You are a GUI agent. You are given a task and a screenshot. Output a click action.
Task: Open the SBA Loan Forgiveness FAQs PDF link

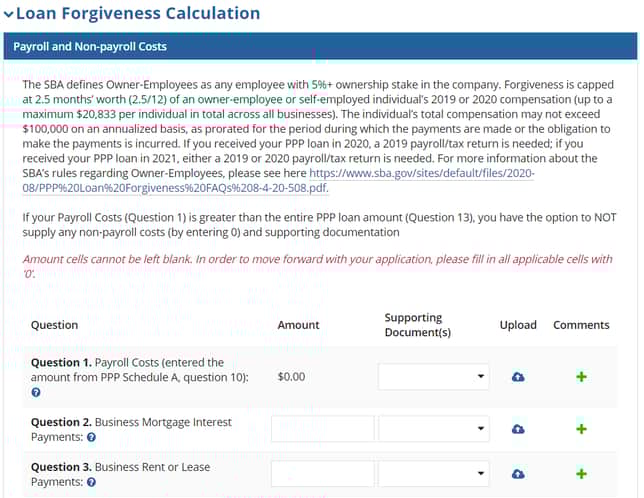coord(278,181)
